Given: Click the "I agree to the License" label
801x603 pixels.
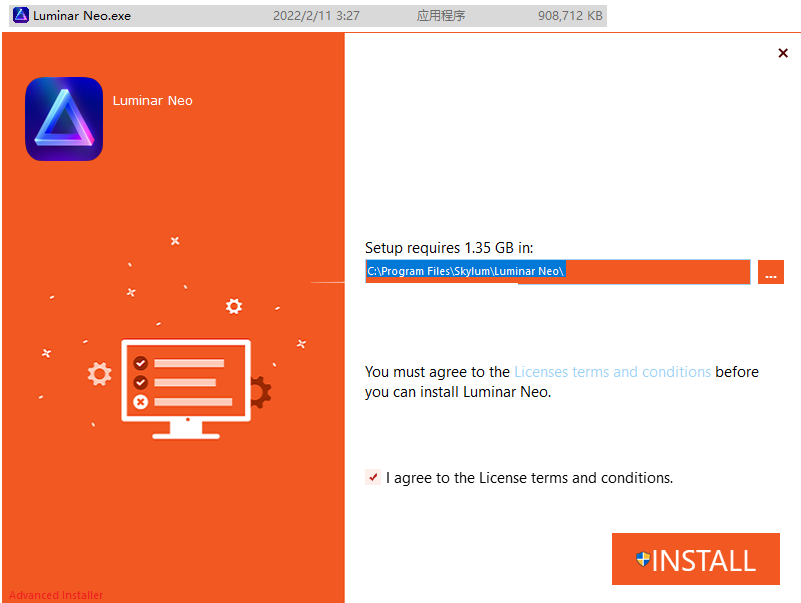Looking at the screenshot, I should pyautogui.click(x=529, y=478).
